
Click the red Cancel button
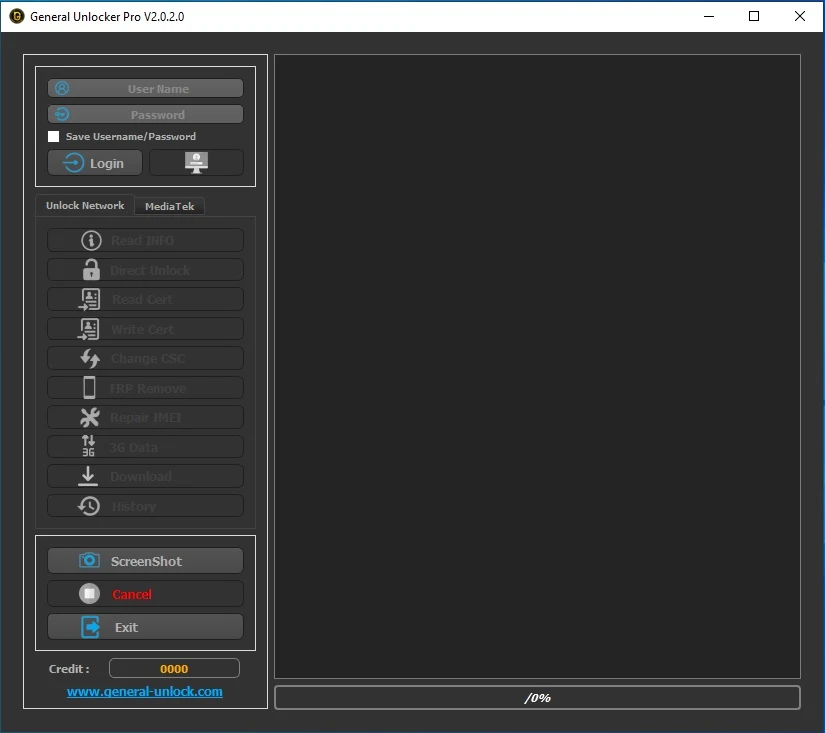[x=145, y=594]
